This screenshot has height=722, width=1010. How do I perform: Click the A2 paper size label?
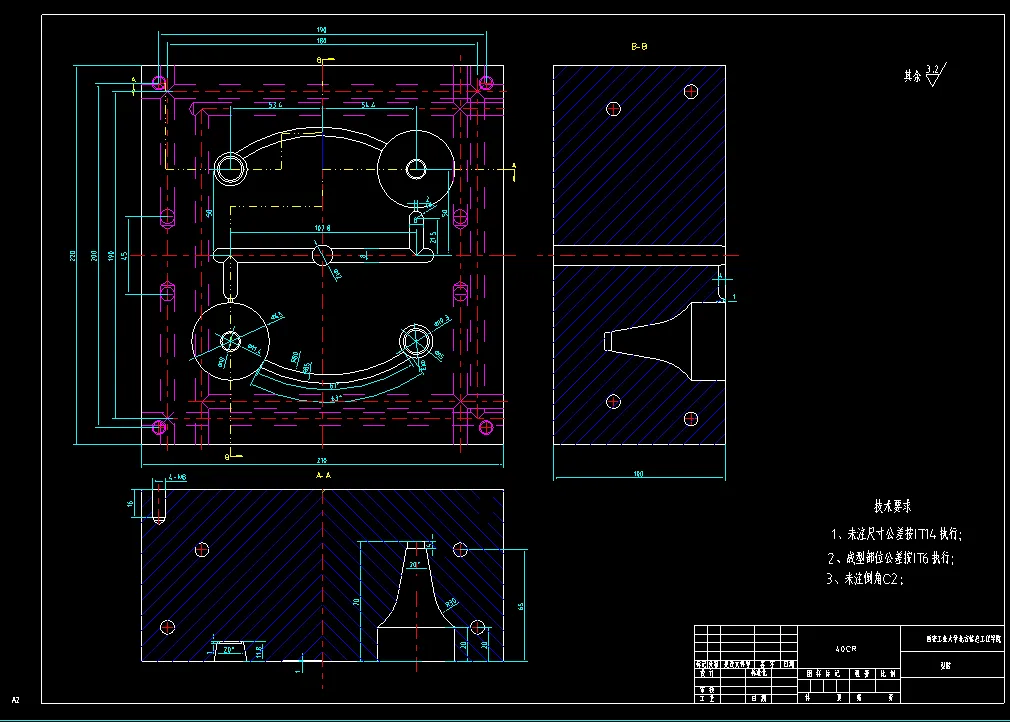(15, 700)
